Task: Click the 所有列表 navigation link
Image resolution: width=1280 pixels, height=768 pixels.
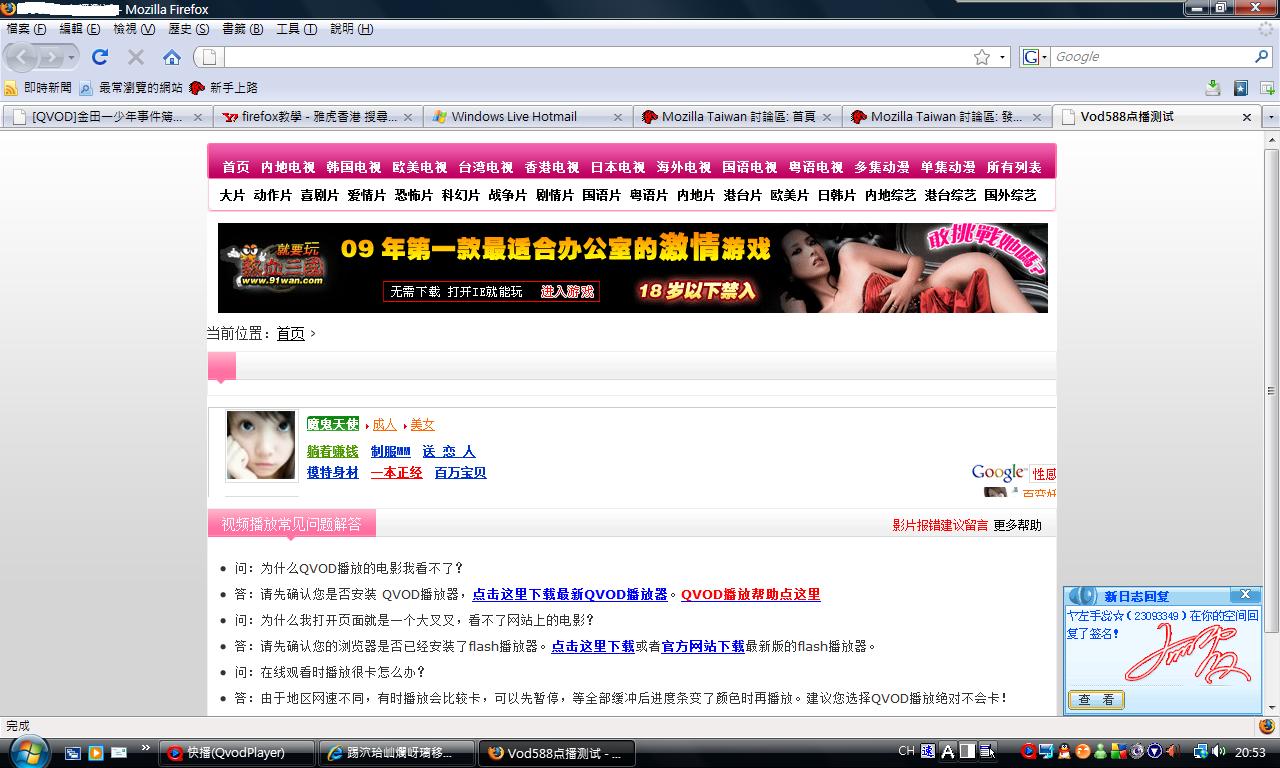Action: point(1014,167)
